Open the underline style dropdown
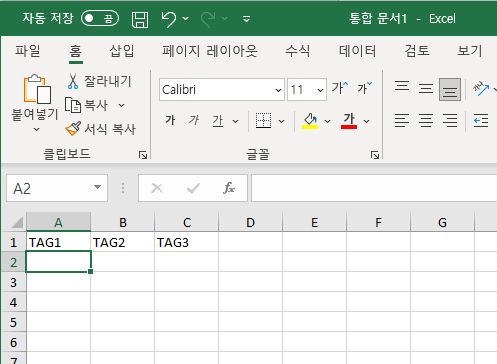The height and width of the screenshot is (364, 497). [x=236, y=121]
